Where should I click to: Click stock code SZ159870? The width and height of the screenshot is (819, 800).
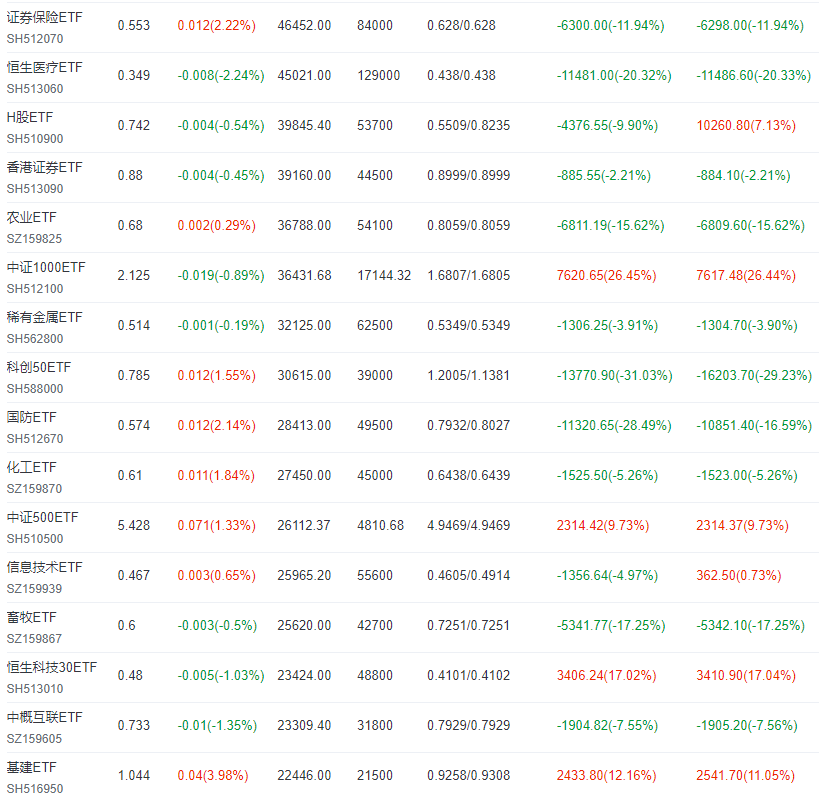(x=34, y=489)
